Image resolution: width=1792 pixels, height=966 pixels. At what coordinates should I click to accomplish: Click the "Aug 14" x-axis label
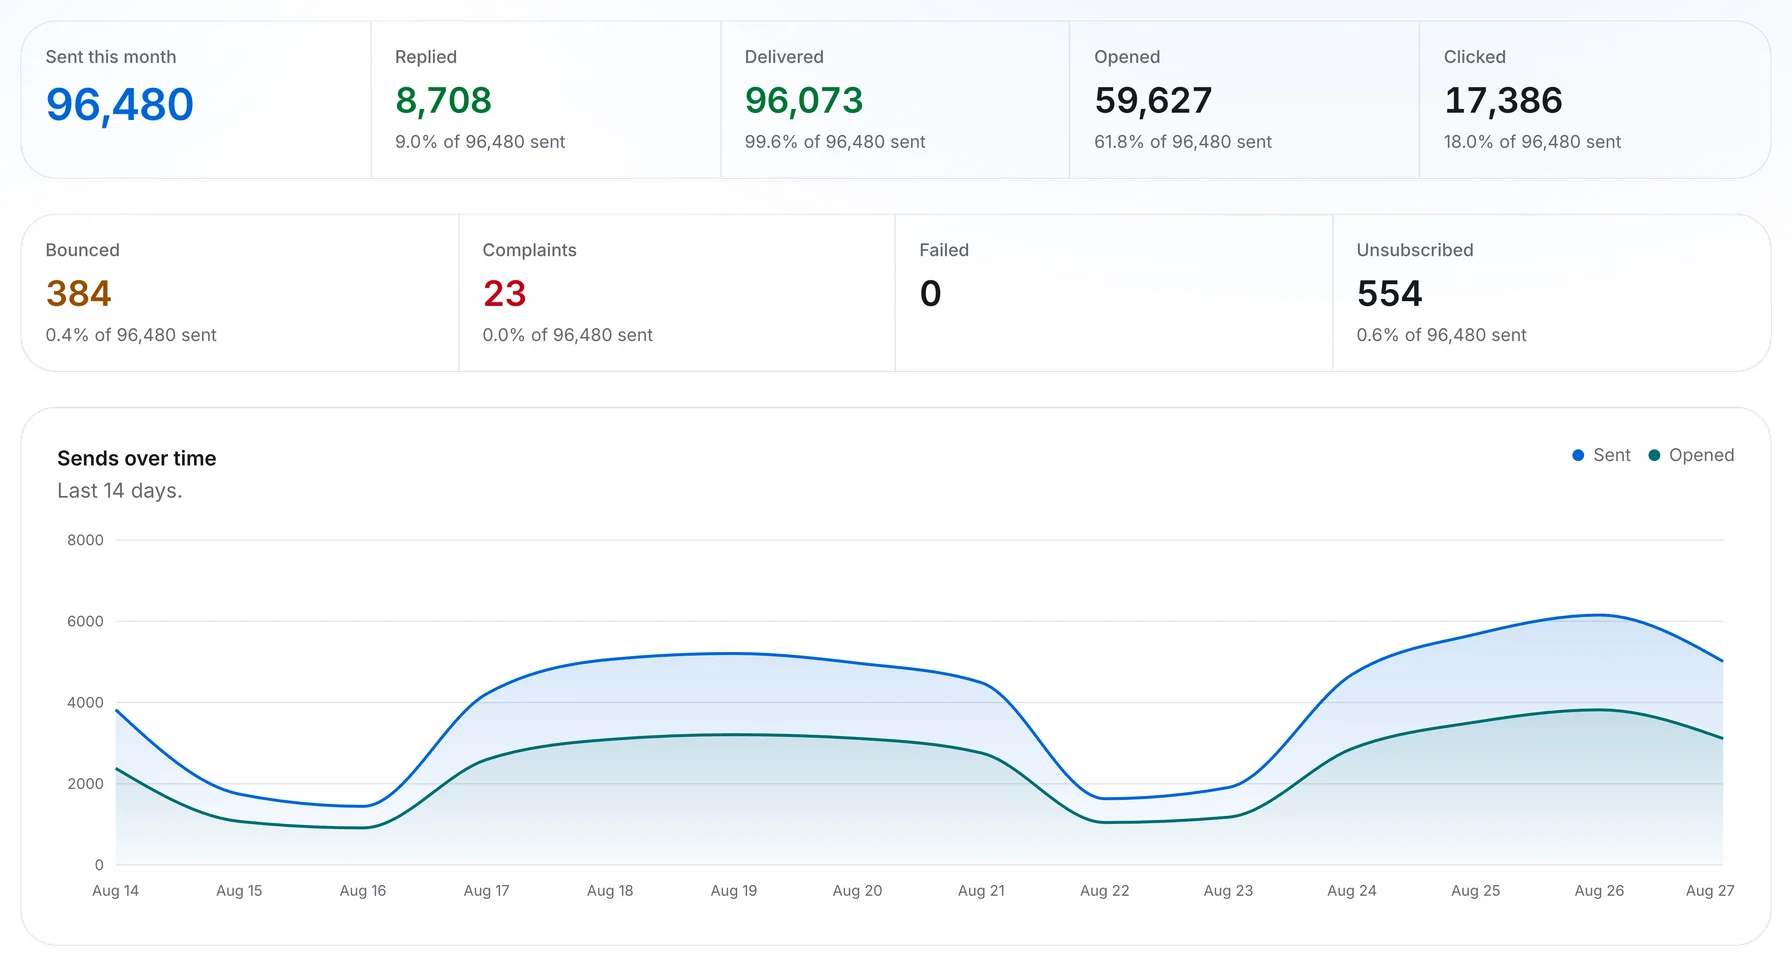tap(116, 890)
